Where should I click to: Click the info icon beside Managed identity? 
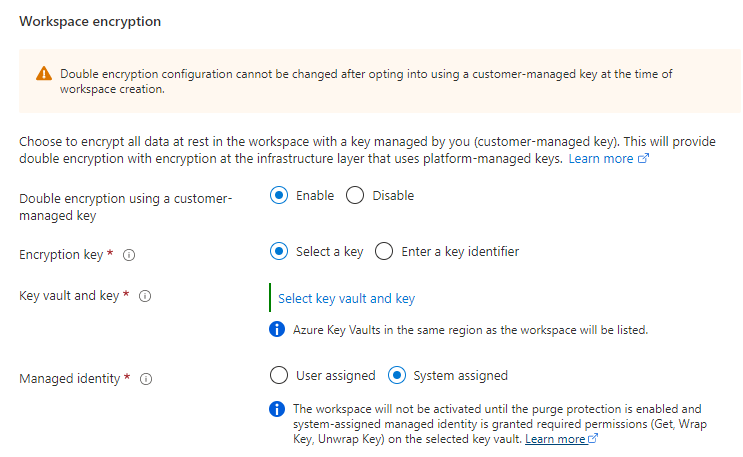click(x=146, y=379)
